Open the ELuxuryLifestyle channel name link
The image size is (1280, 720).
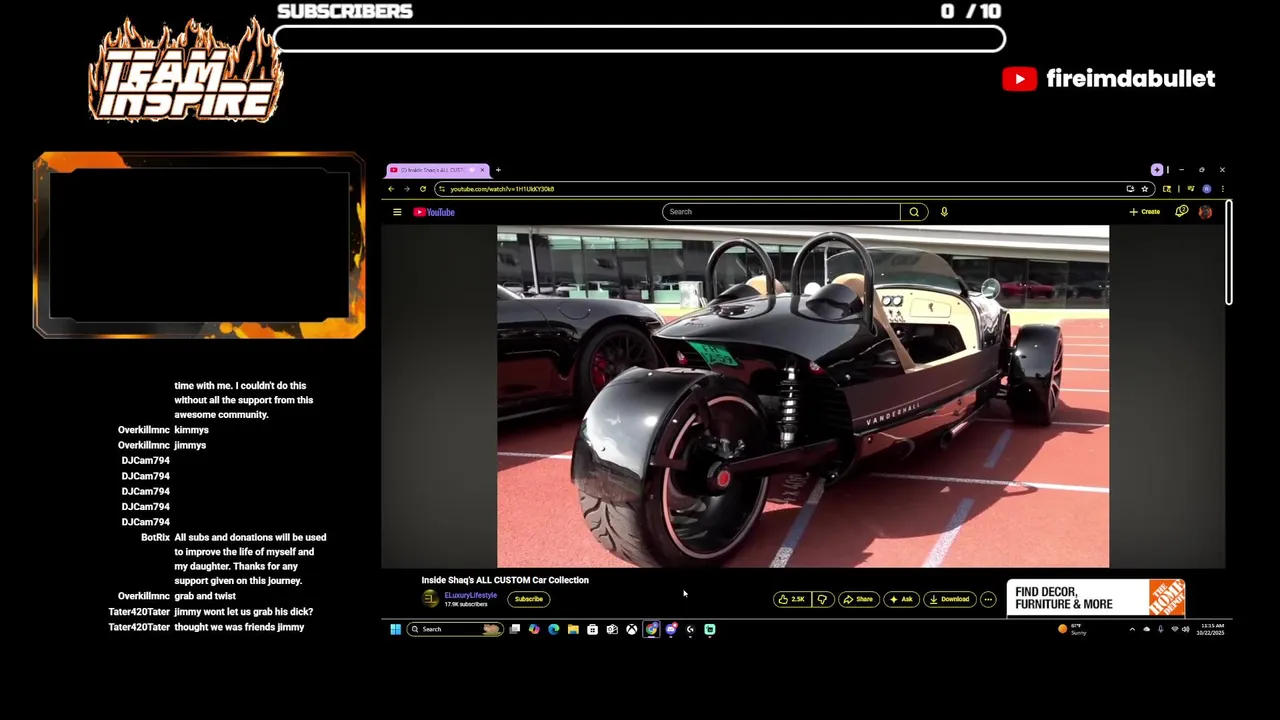tap(470, 595)
